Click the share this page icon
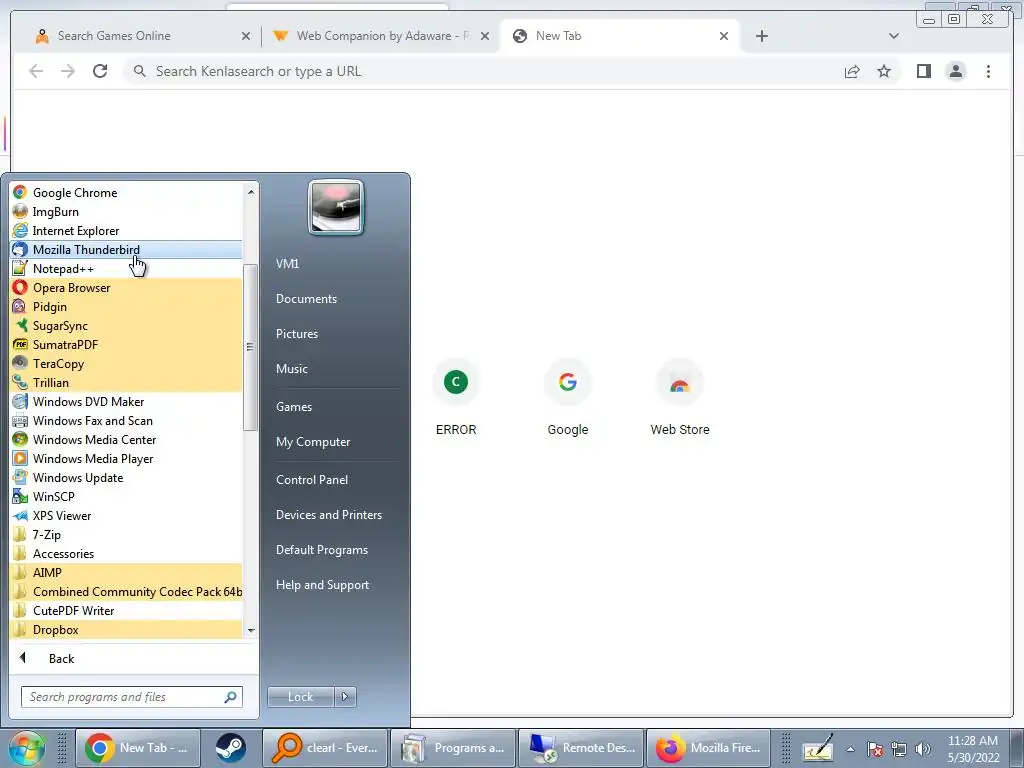The width and height of the screenshot is (1024, 768). click(852, 71)
